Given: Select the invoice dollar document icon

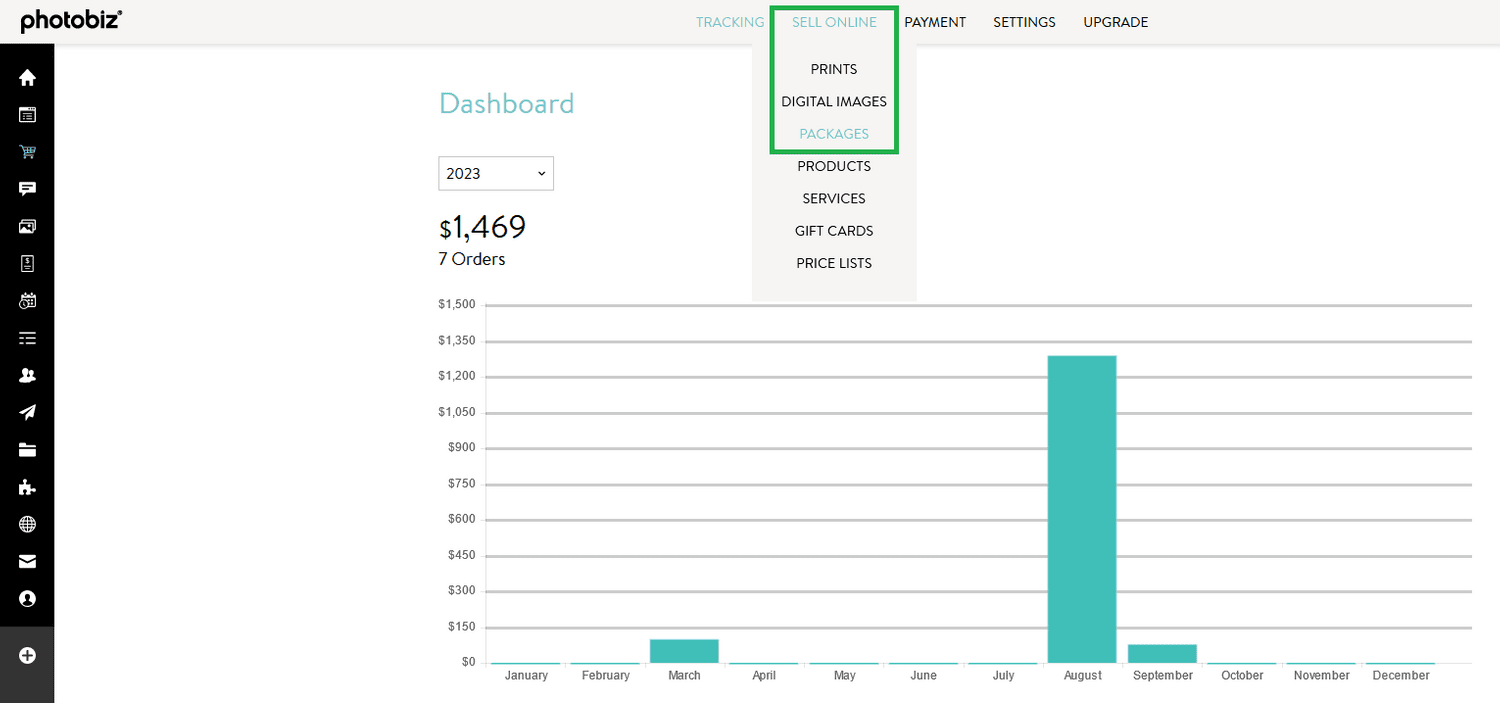Looking at the screenshot, I should pyautogui.click(x=27, y=264).
